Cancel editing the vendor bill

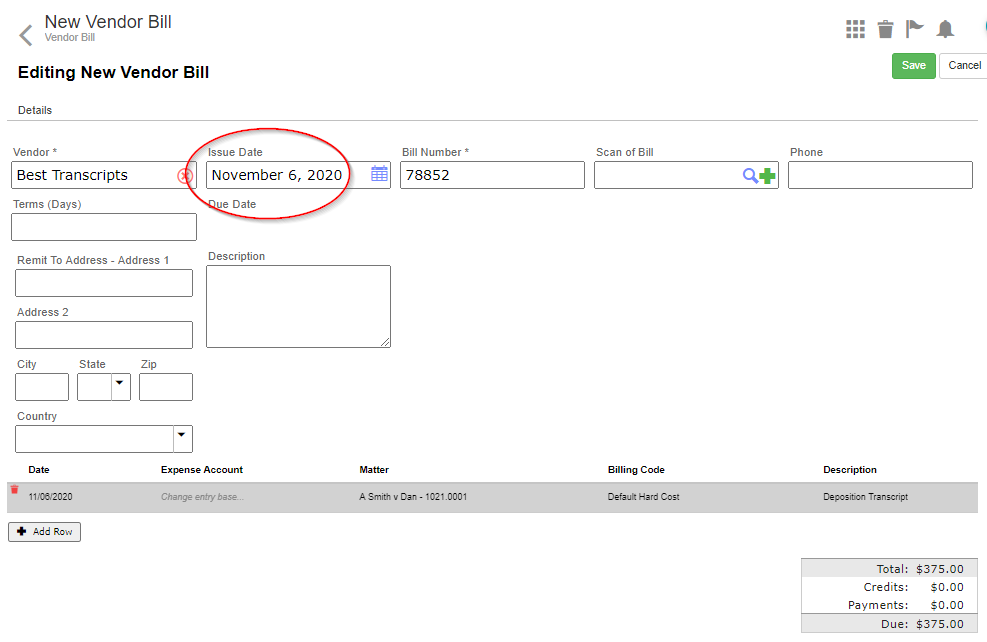coord(964,65)
